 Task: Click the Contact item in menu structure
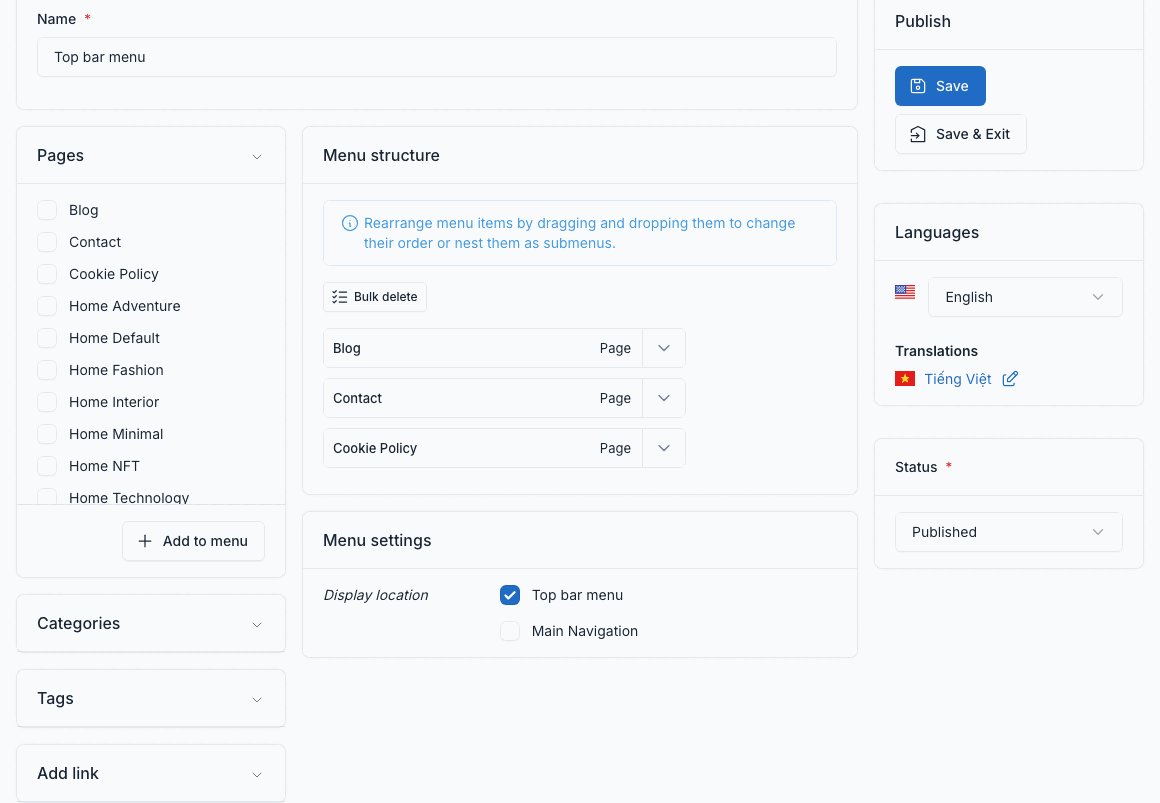point(482,398)
